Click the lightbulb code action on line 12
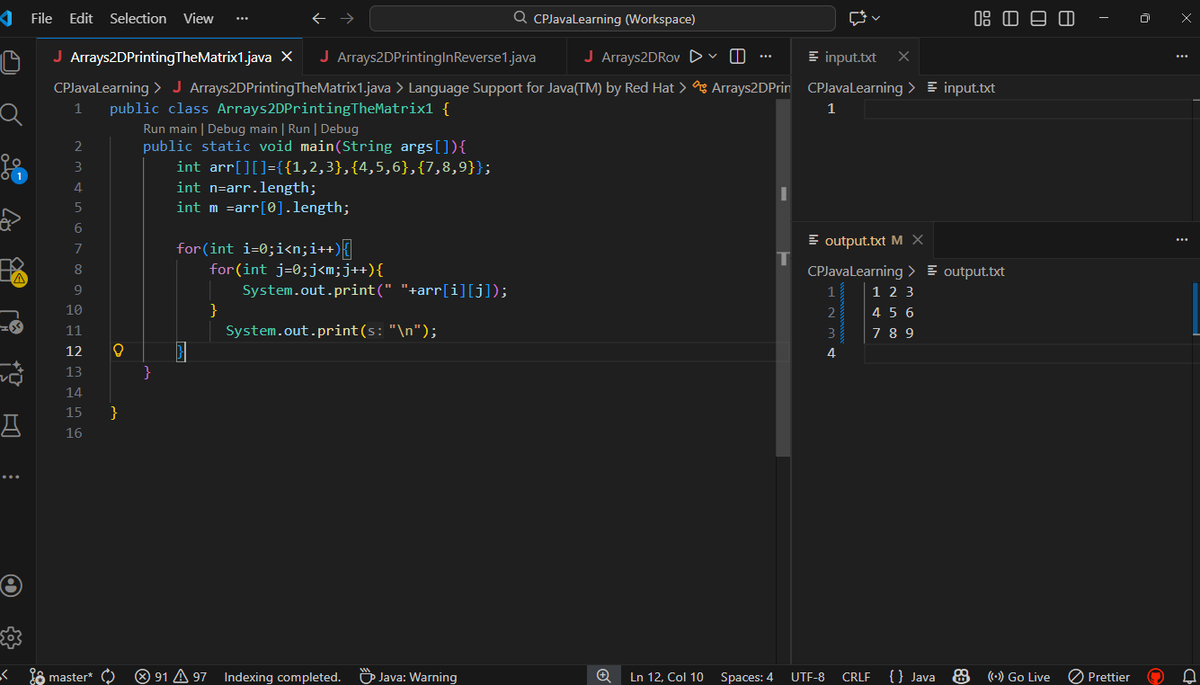 (x=118, y=351)
